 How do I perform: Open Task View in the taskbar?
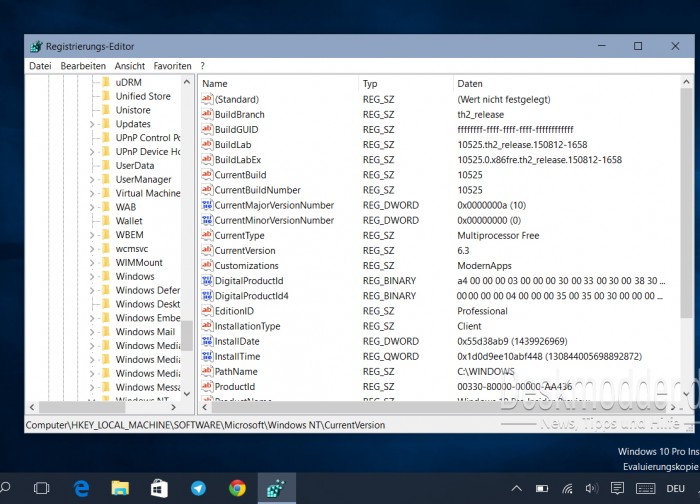[42, 488]
